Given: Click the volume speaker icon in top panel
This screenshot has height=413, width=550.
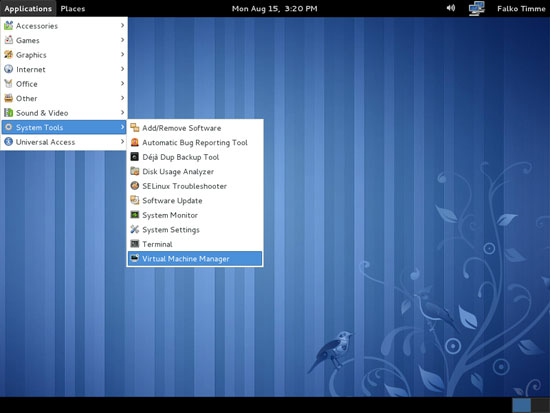Looking at the screenshot, I should [x=451, y=8].
